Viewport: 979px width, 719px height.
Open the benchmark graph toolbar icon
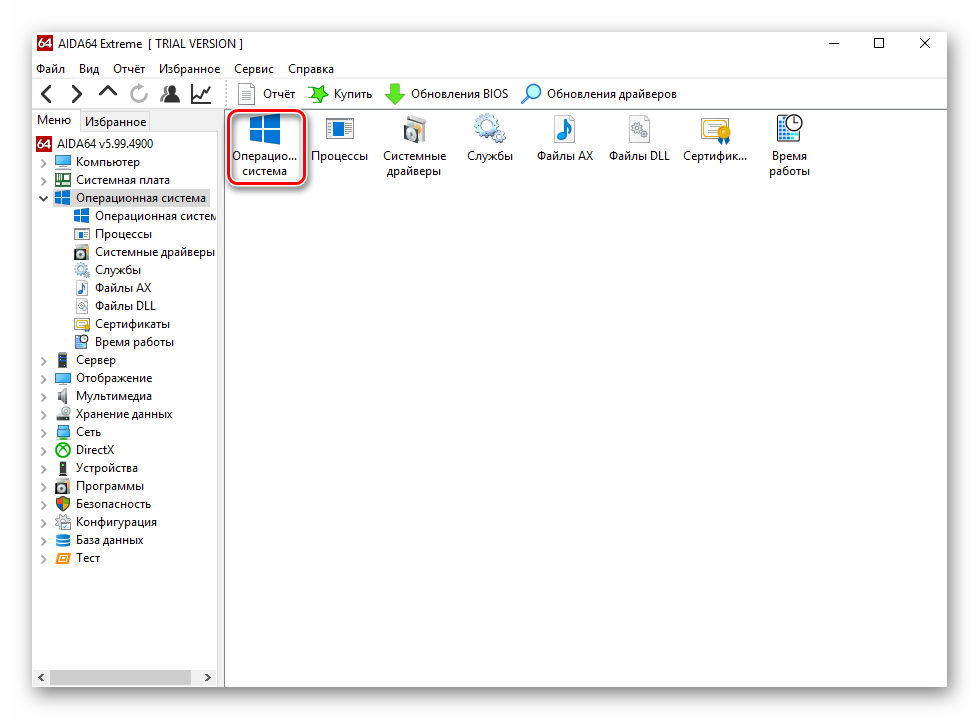pyautogui.click(x=201, y=94)
